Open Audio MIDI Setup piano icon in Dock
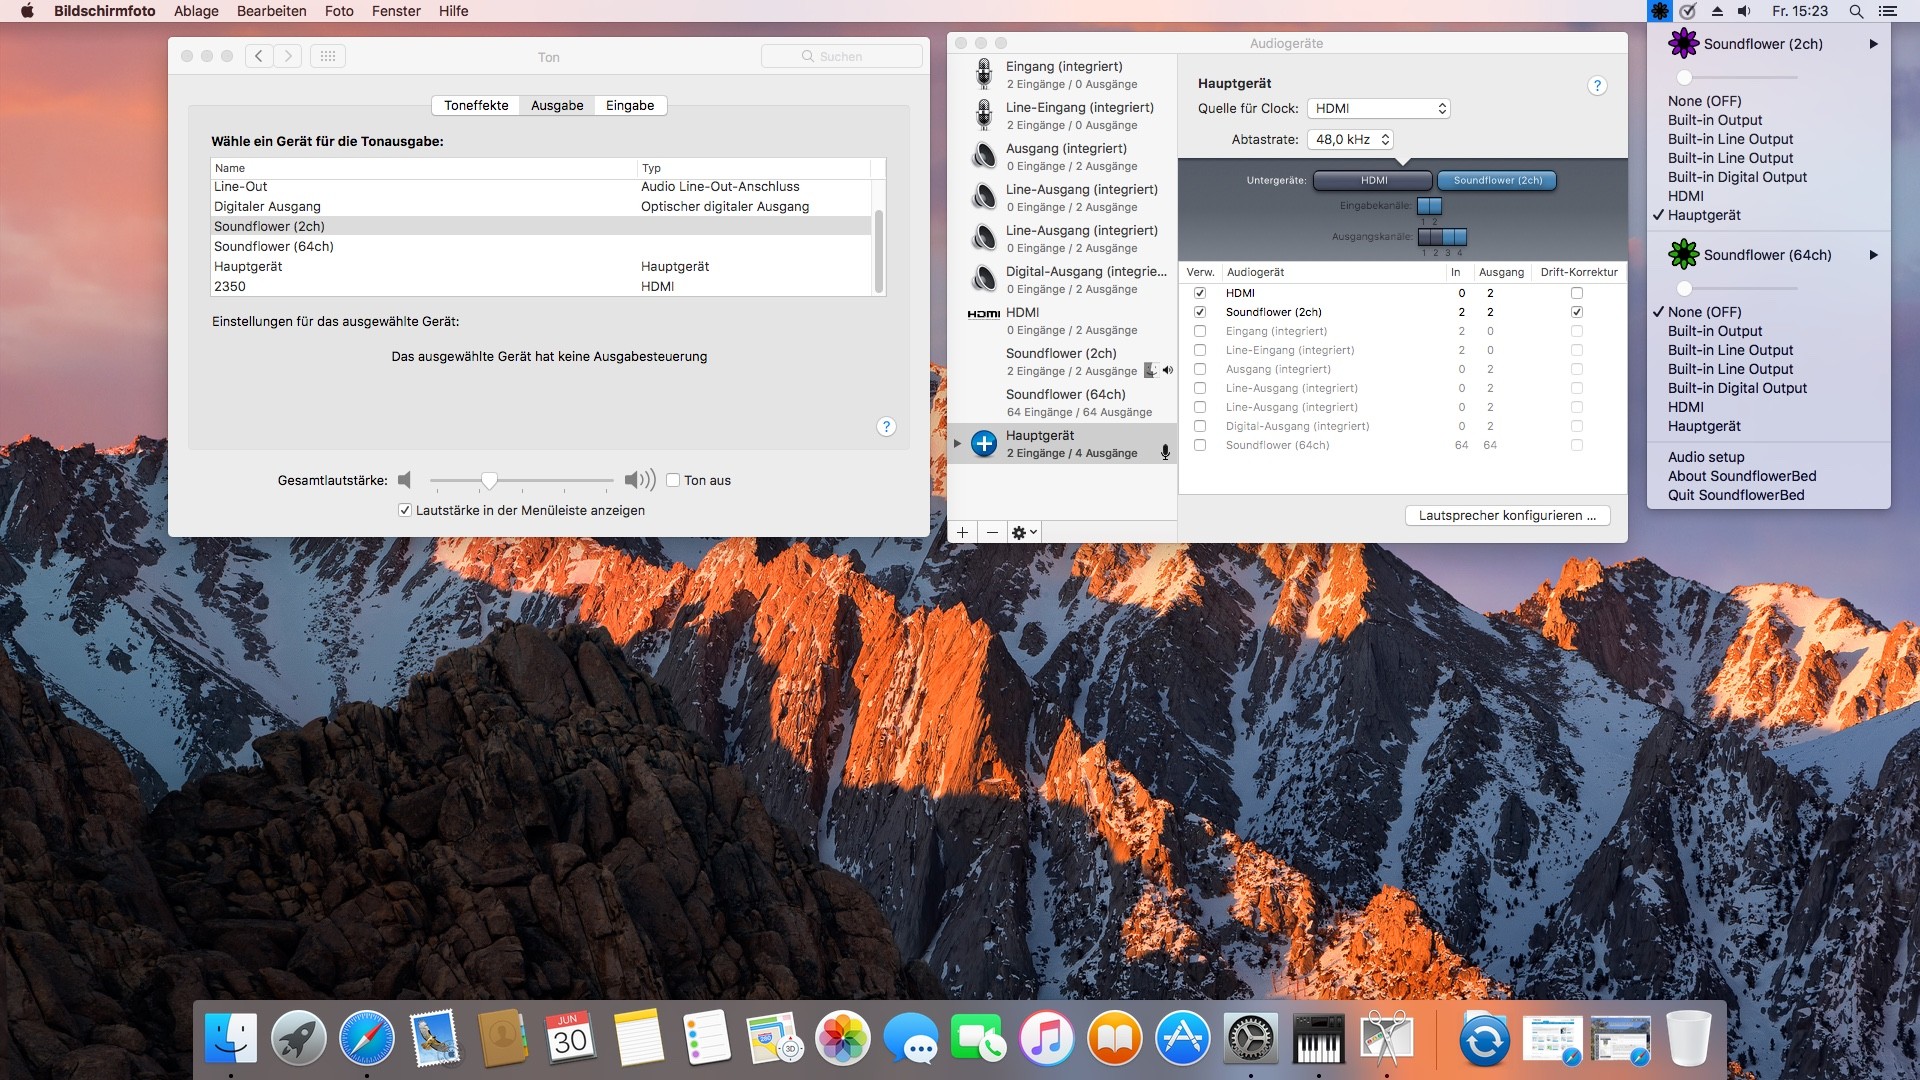Viewport: 1920px width, 1080px height. 1318,1040
